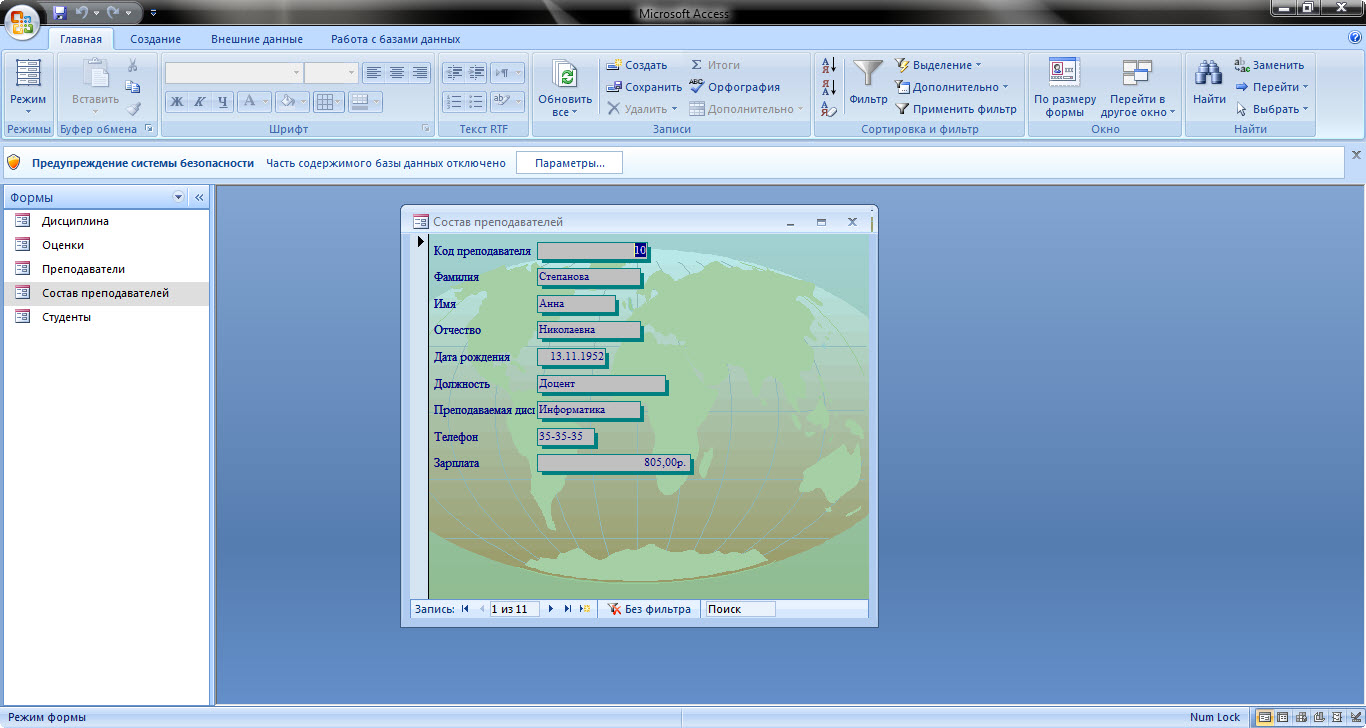Toggle Применить фильтр
This screenshot has height=728, width=1366.
[955, 109]
